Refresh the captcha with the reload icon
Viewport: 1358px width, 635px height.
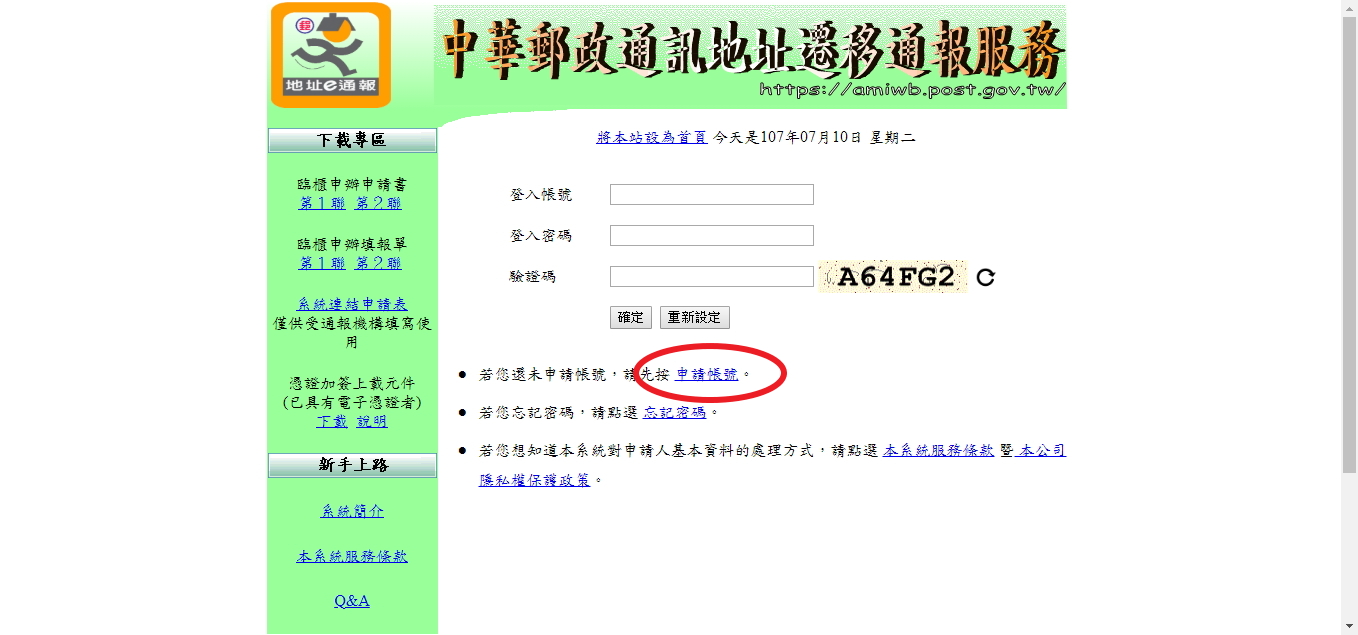(985, 277)
